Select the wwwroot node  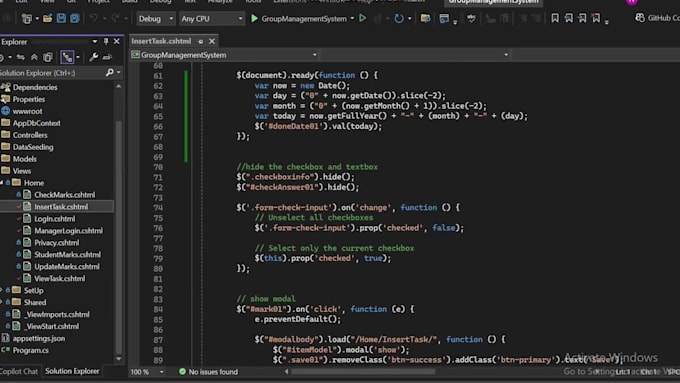pyautogui.click(x=27, y=111)
